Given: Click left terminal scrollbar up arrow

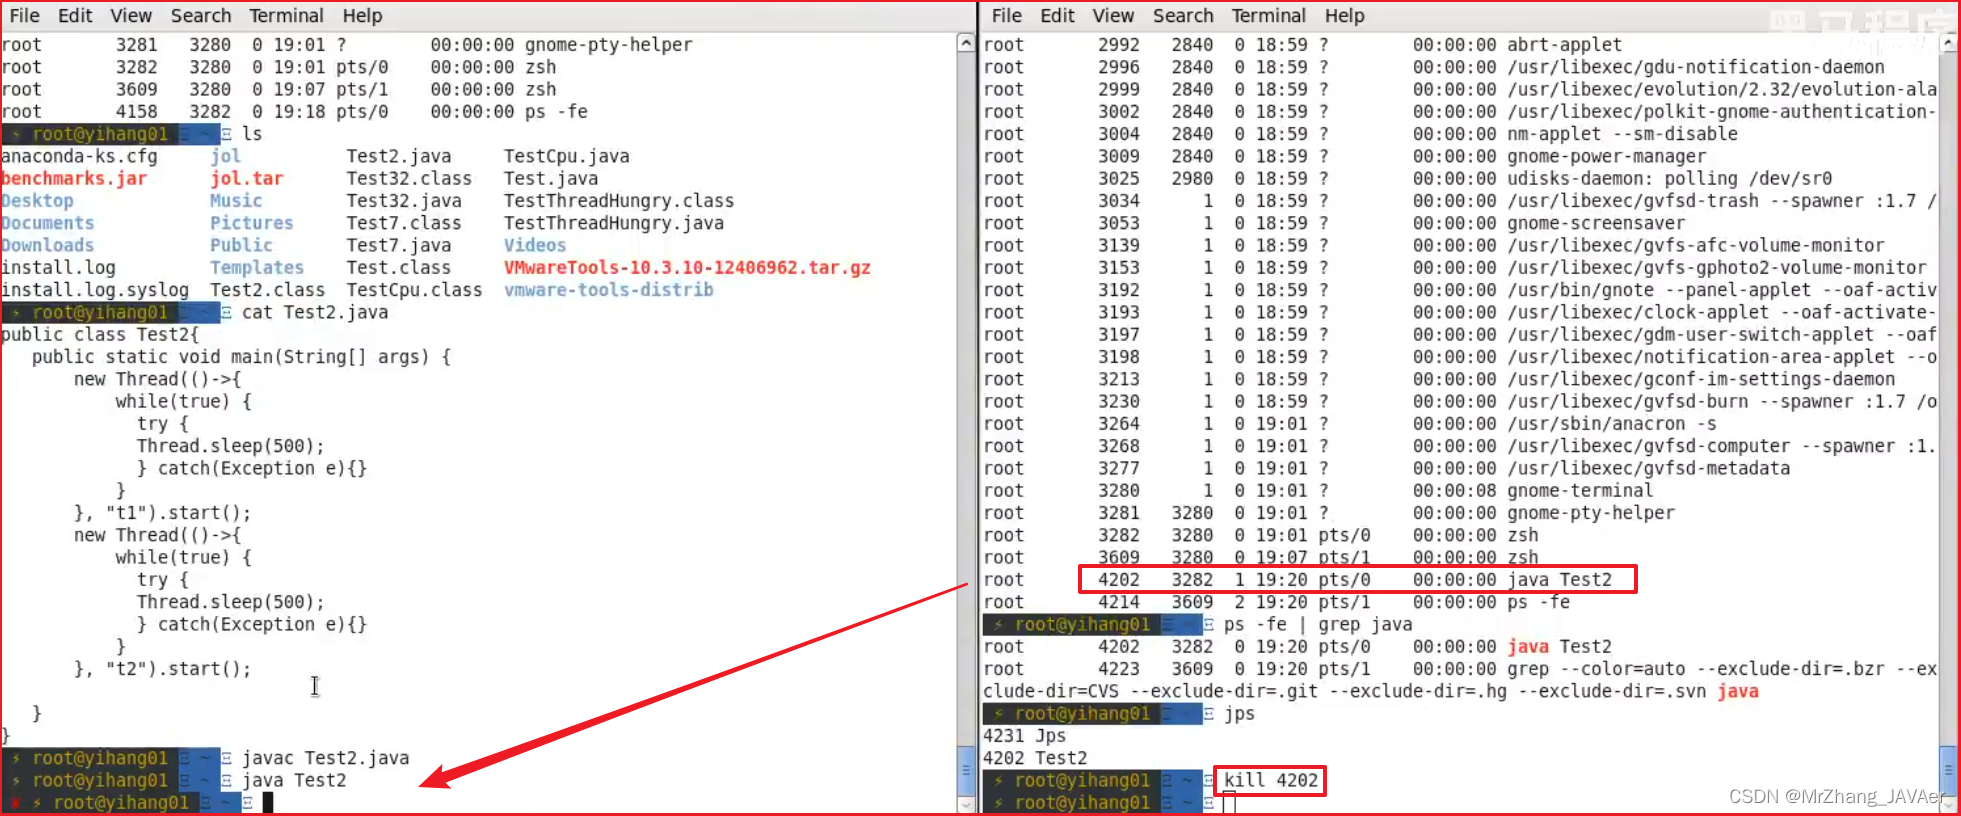Looking at the screenshot, I should click(x=965, y=42).
